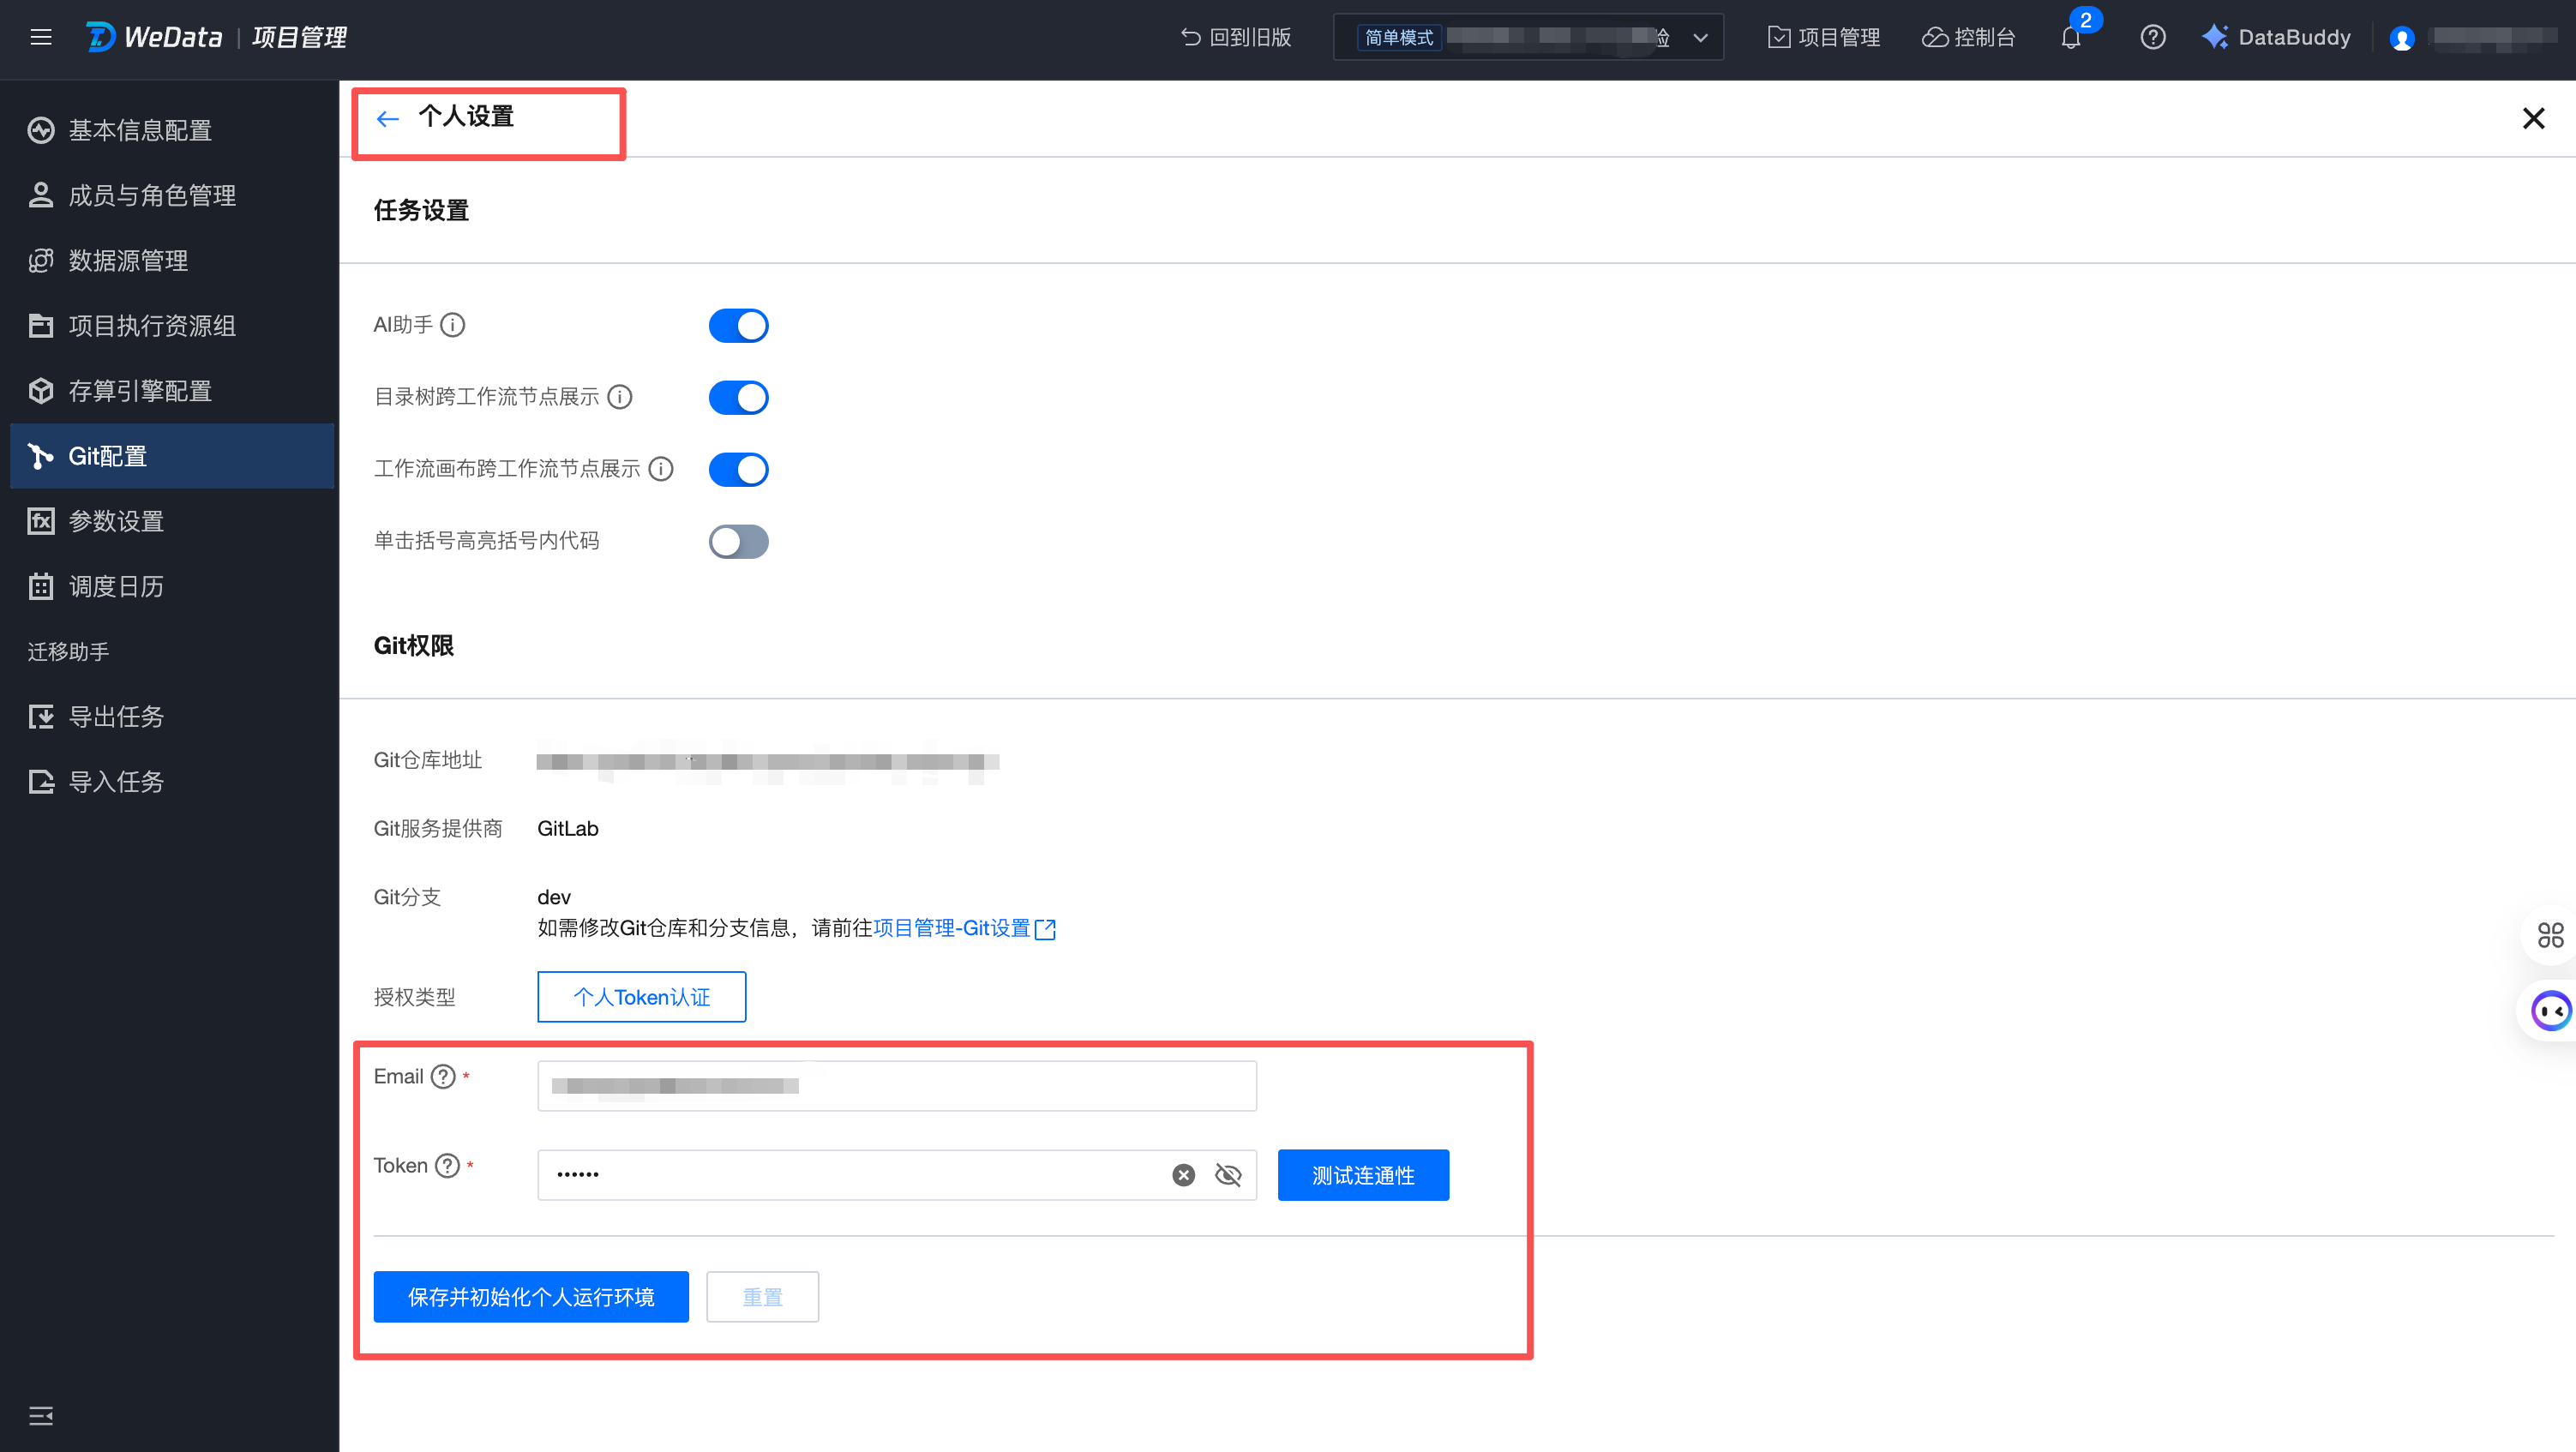Image resolution: width=2576 pixels, height=1452 pixels.
Task: Click the 测试连通性 button
Action: [x=1362, y=1175]
